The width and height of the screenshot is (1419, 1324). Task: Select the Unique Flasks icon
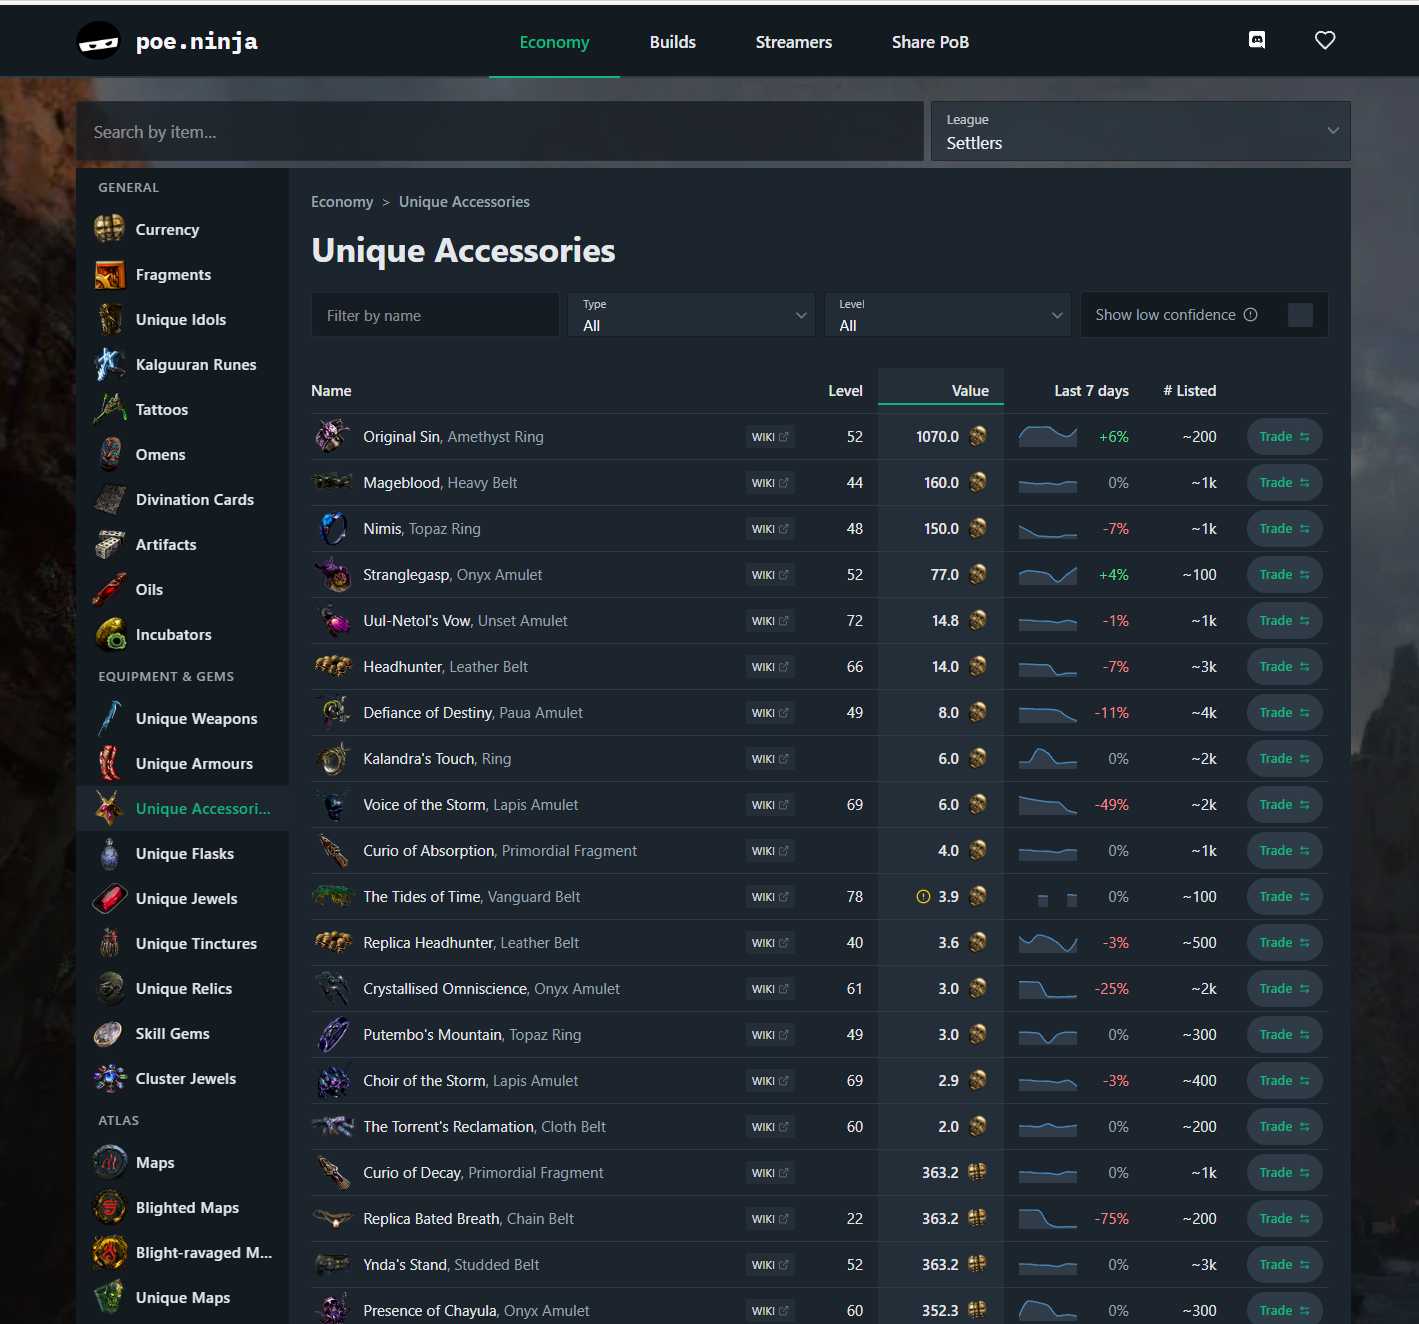[x=109, y=853]
